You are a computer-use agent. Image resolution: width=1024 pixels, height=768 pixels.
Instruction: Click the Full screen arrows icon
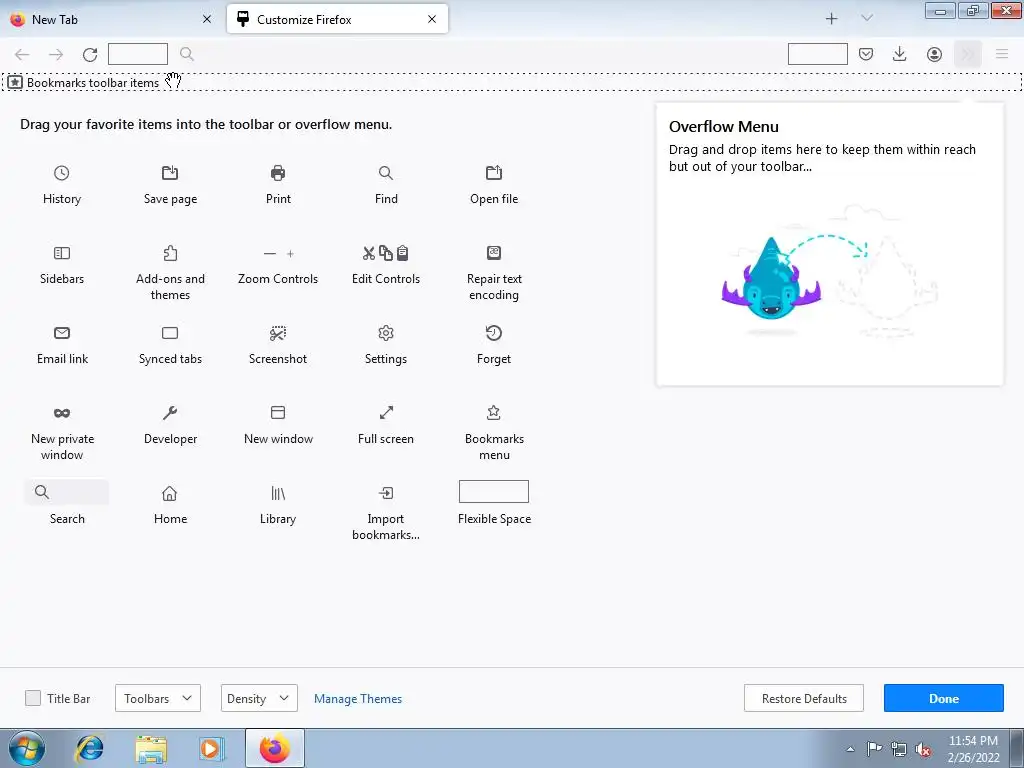click(386, 413)
